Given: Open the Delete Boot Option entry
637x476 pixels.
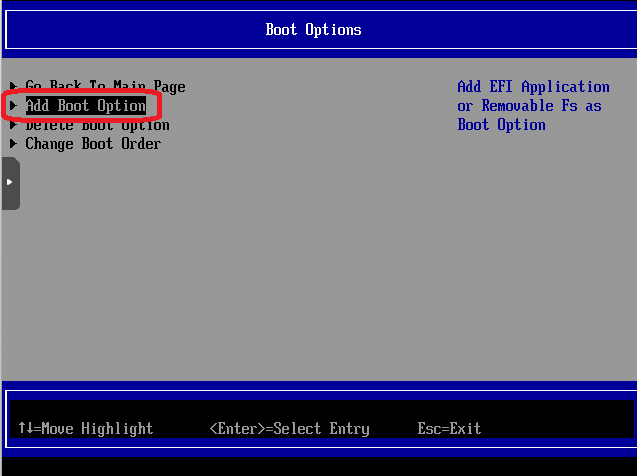Looking at the screenshot, I should [97, 125].
